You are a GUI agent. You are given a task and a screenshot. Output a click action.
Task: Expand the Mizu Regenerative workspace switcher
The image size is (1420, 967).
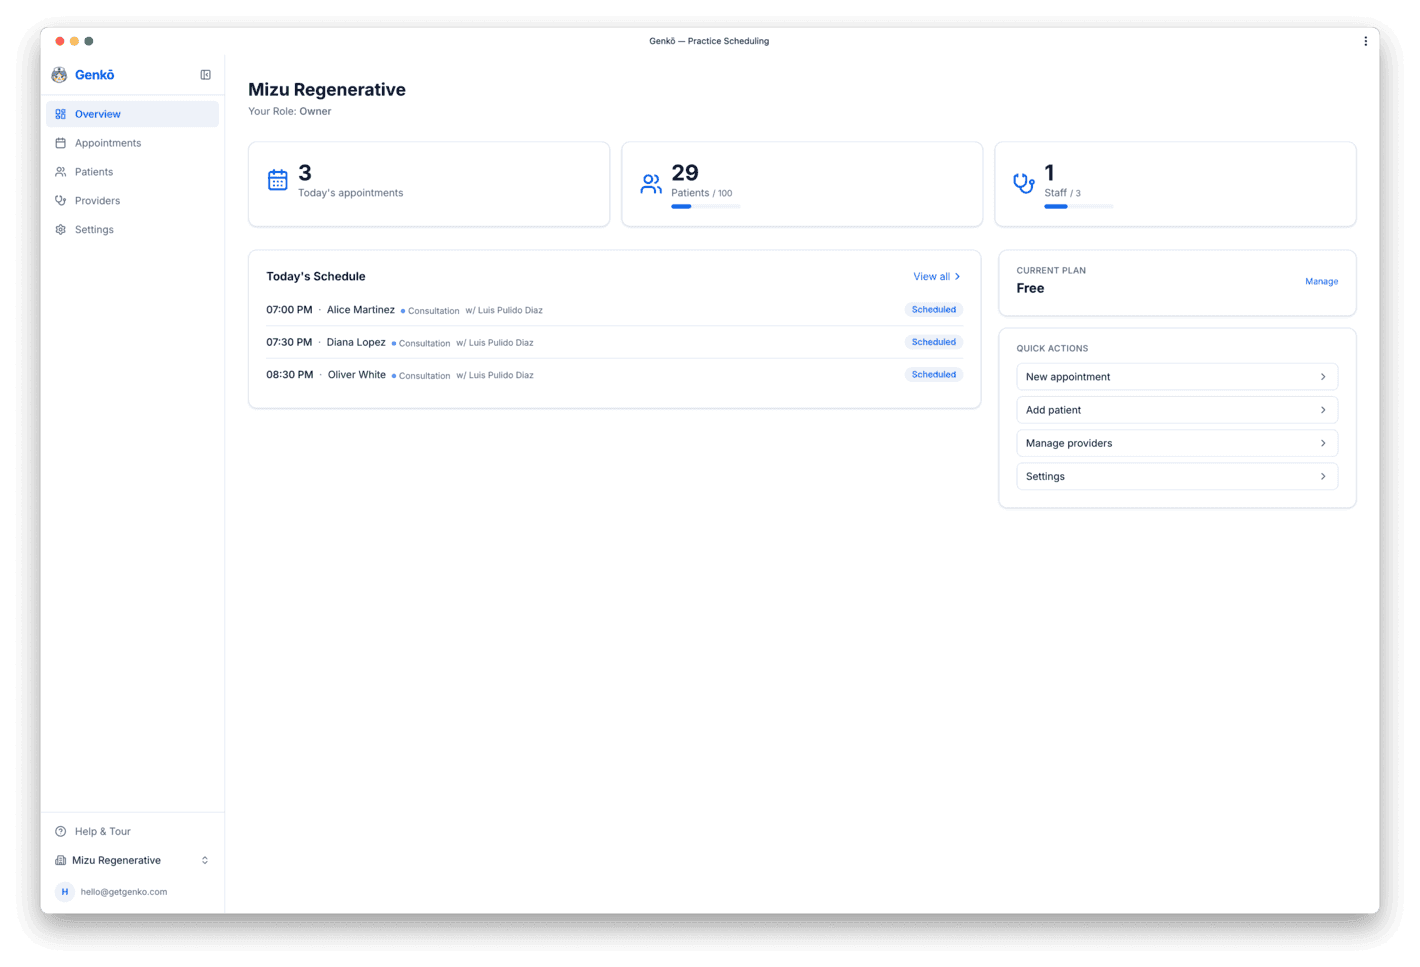[204, 859]
